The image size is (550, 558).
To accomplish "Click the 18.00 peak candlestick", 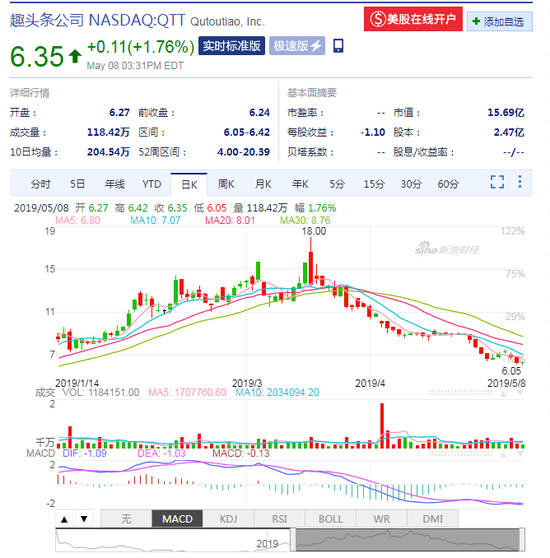I will 311,262.
